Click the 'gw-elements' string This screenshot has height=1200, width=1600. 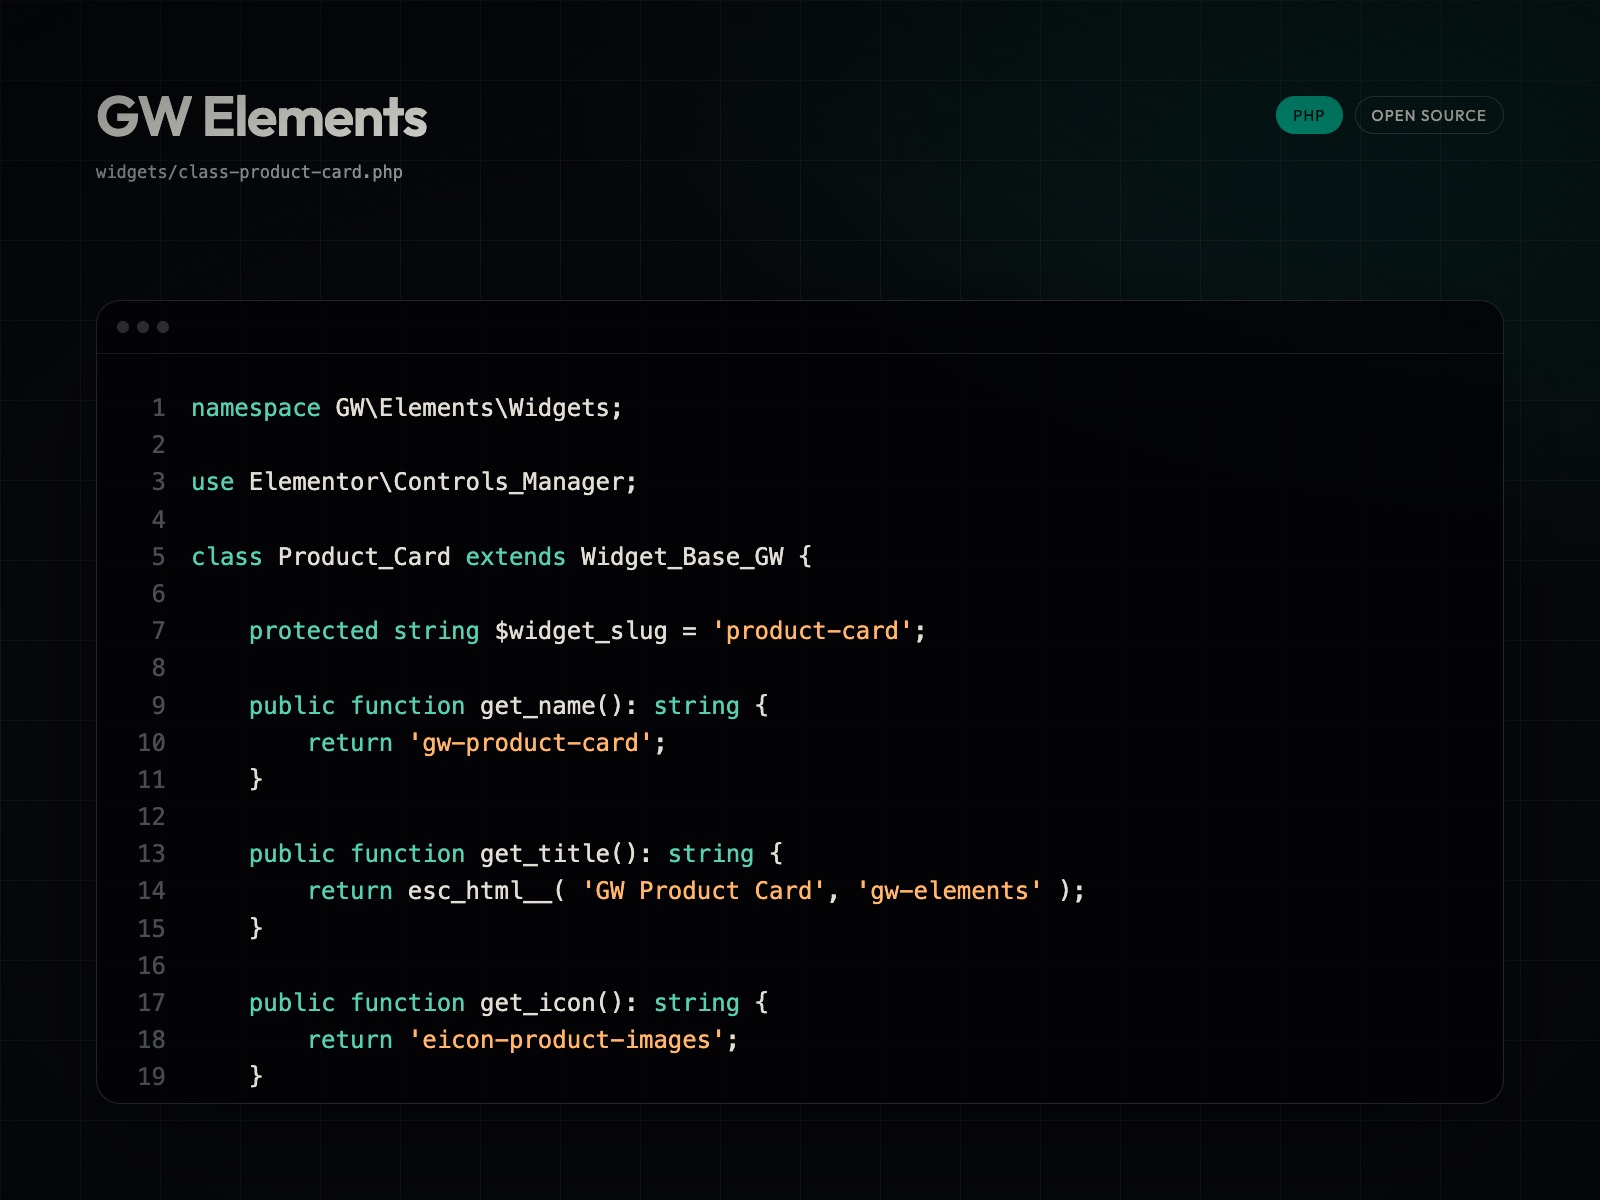(x=949, y=891)
